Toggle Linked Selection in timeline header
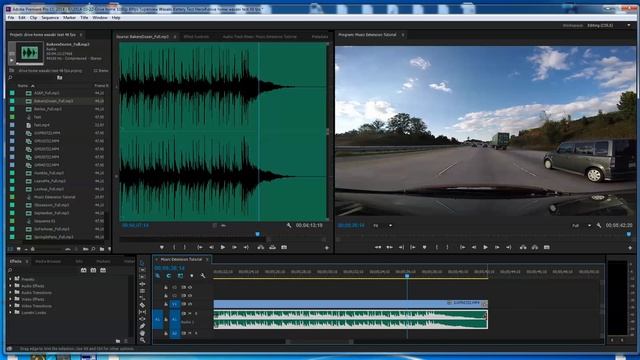The width and height of the screenshot is (640, 360). pos(180,276)
